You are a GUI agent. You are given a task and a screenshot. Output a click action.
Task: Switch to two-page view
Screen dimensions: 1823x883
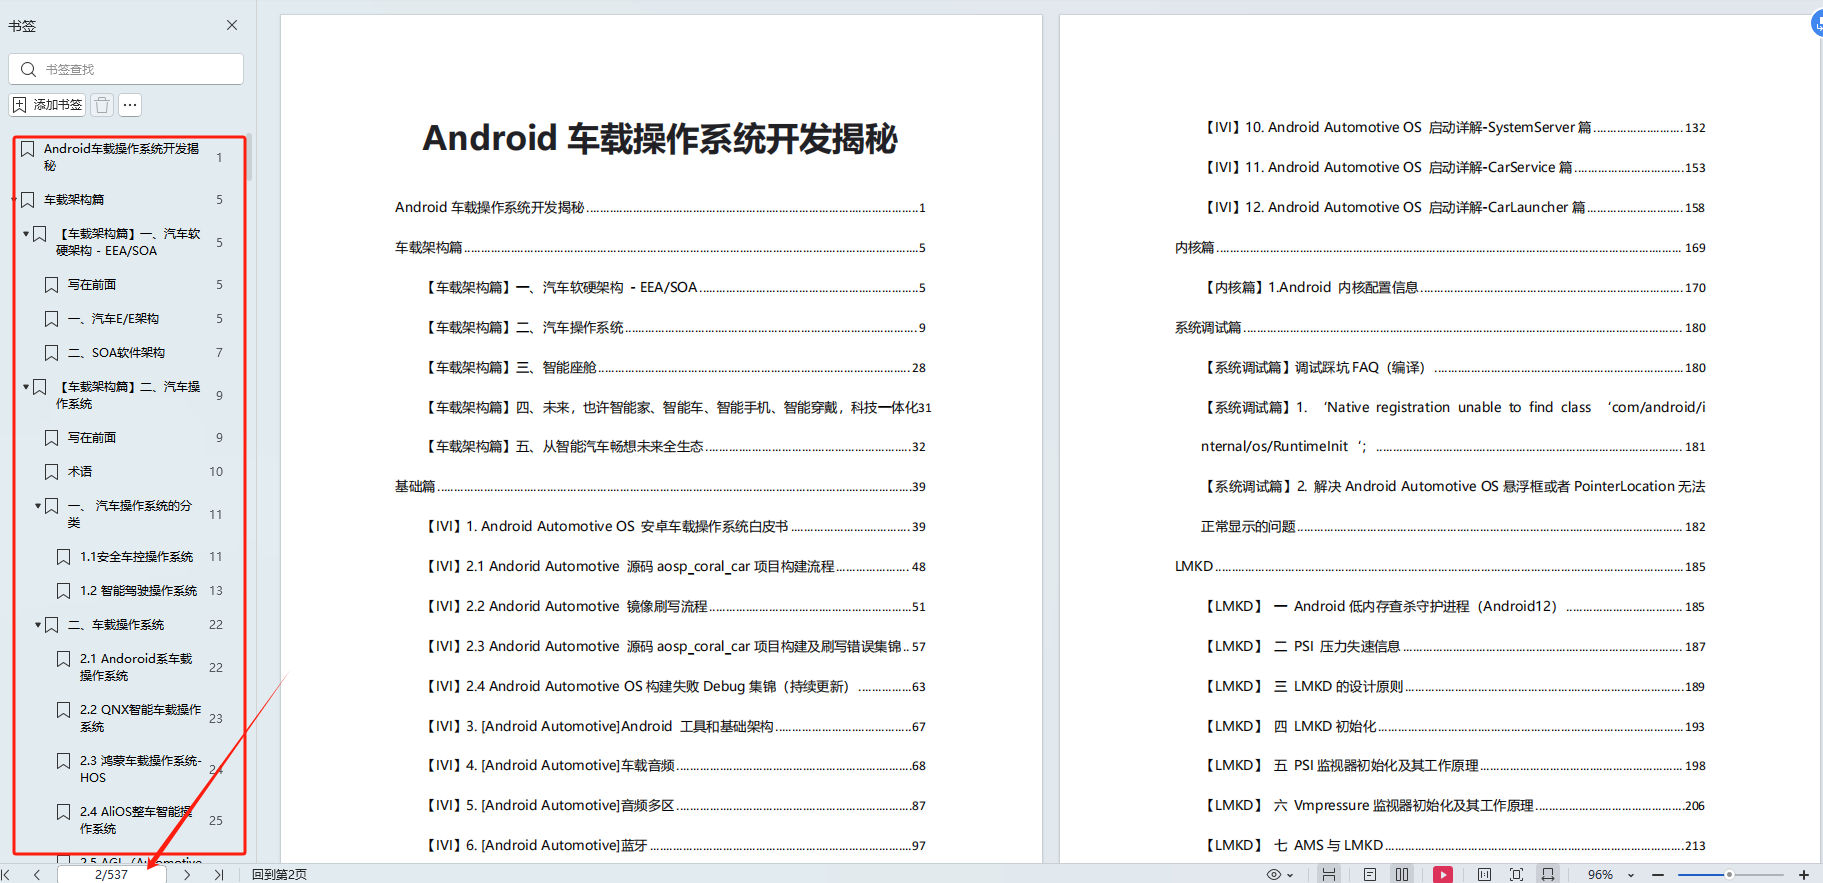(x=1402, y=874)
